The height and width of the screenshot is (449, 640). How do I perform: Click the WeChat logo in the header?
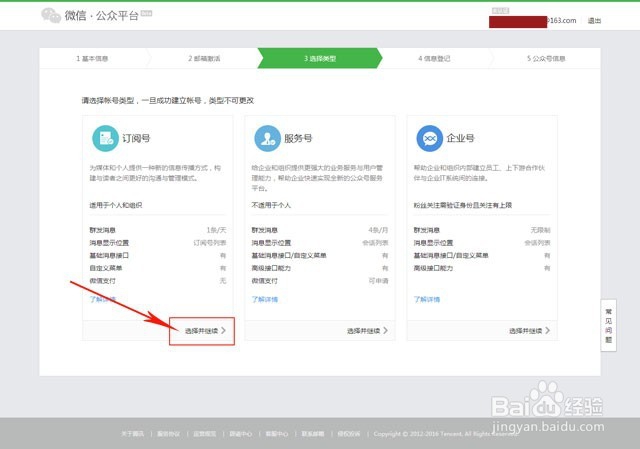click(51, 16)
